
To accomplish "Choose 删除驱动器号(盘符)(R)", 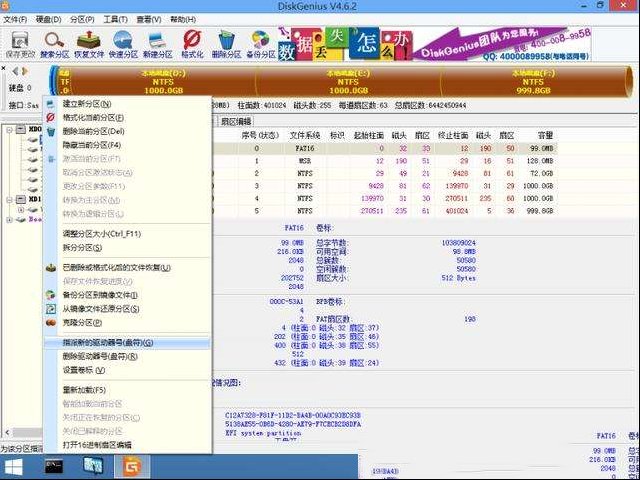I will 127,356.
